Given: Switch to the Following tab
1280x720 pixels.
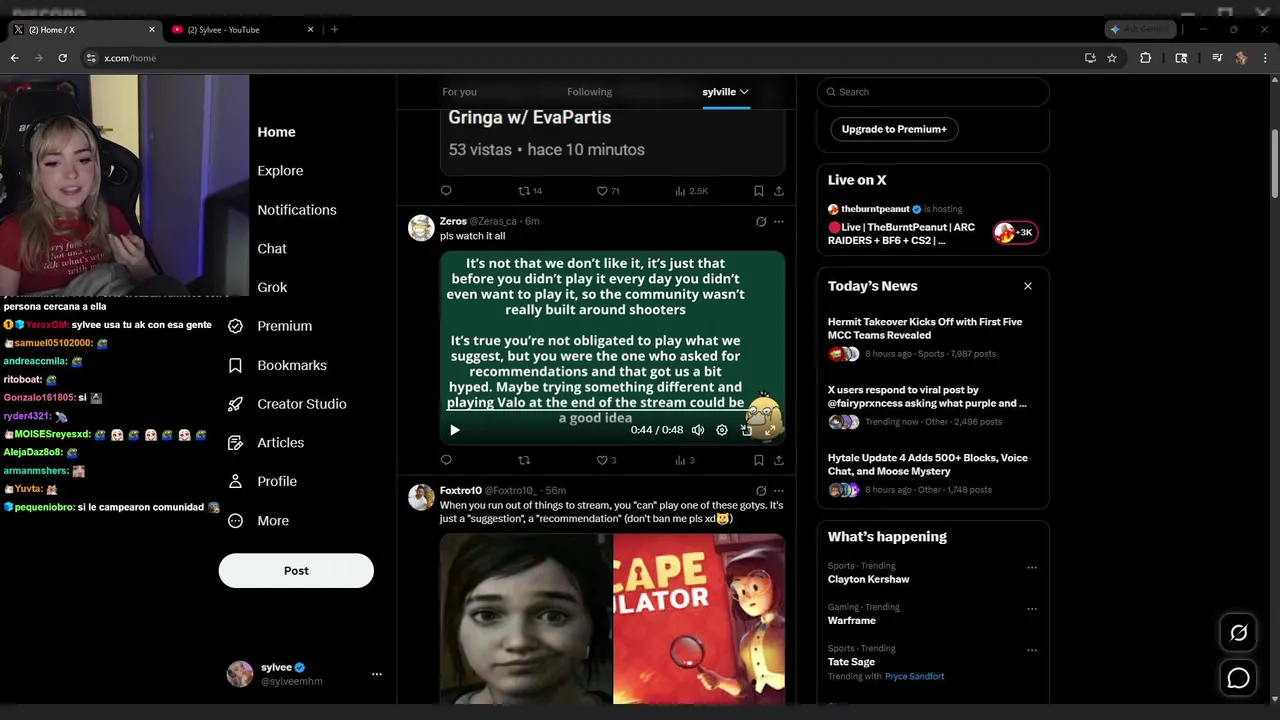Looking at the screenshot, I should (589, 92).
